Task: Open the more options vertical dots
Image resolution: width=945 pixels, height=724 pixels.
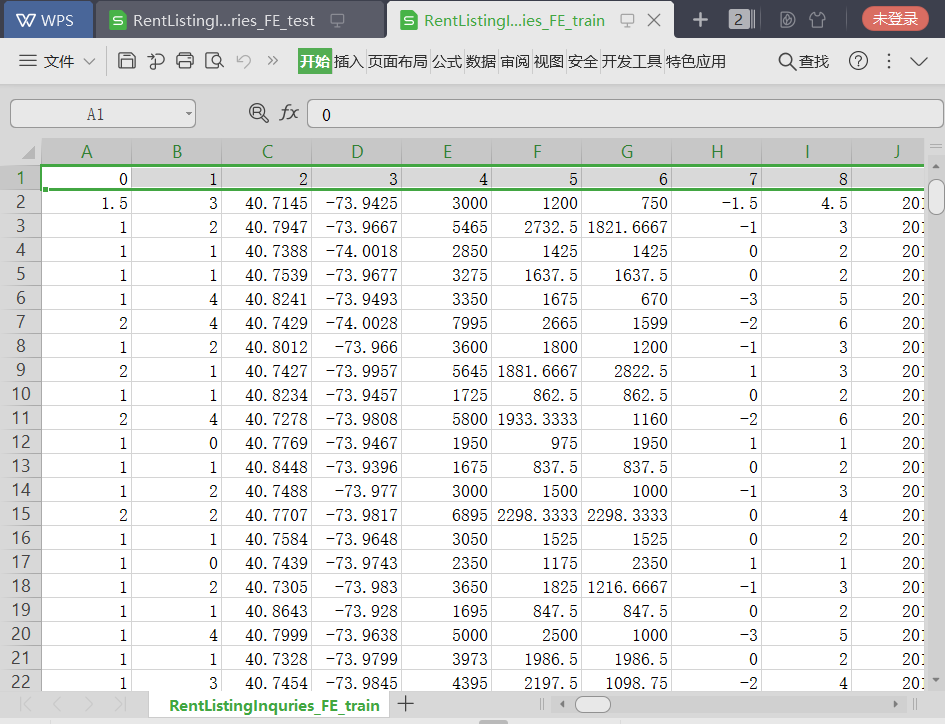Action: pos(889,61)
